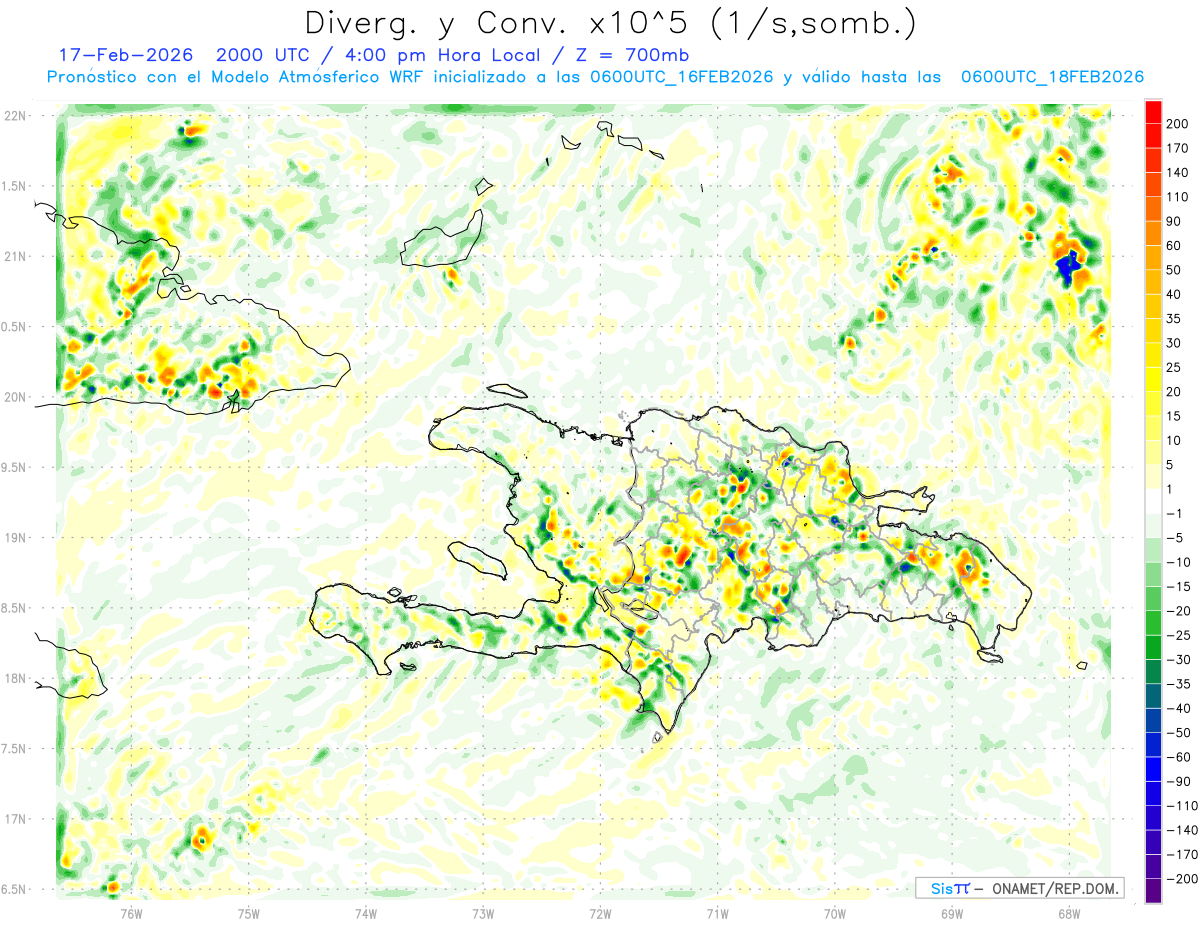
Task: Click the 74W longitude label
Action: point(366,913)
